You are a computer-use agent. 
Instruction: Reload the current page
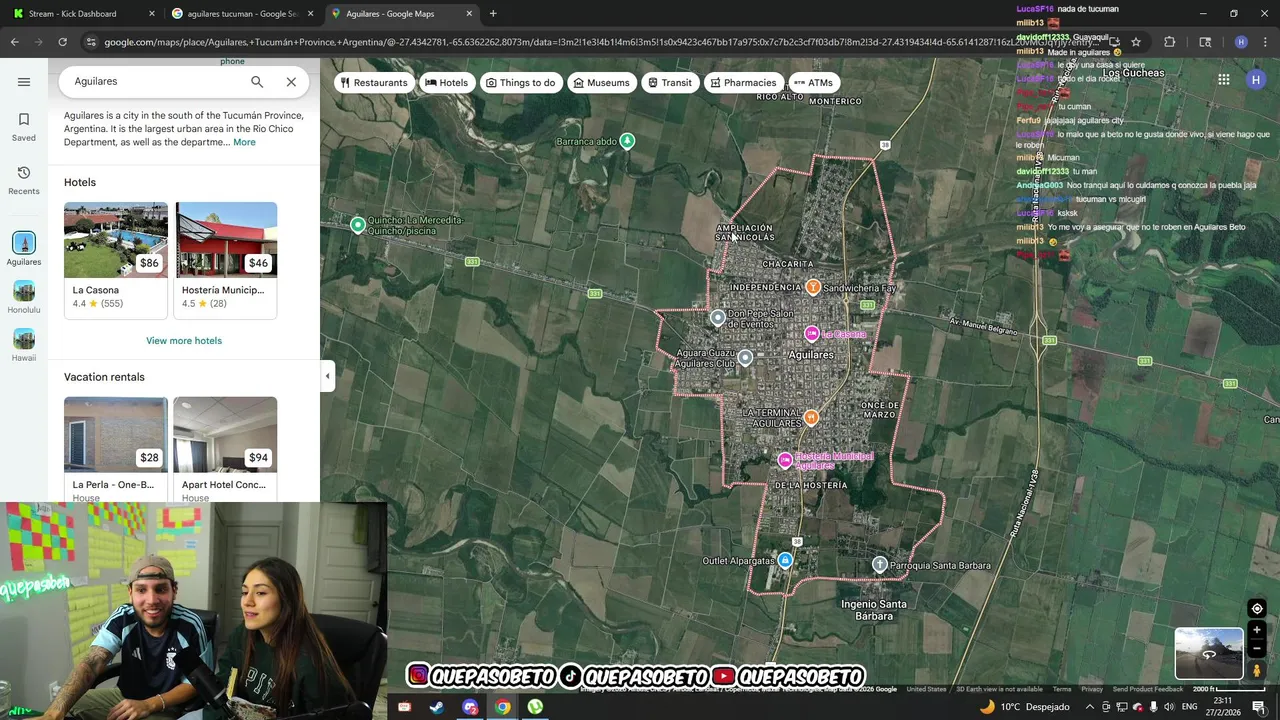(62, 42)
